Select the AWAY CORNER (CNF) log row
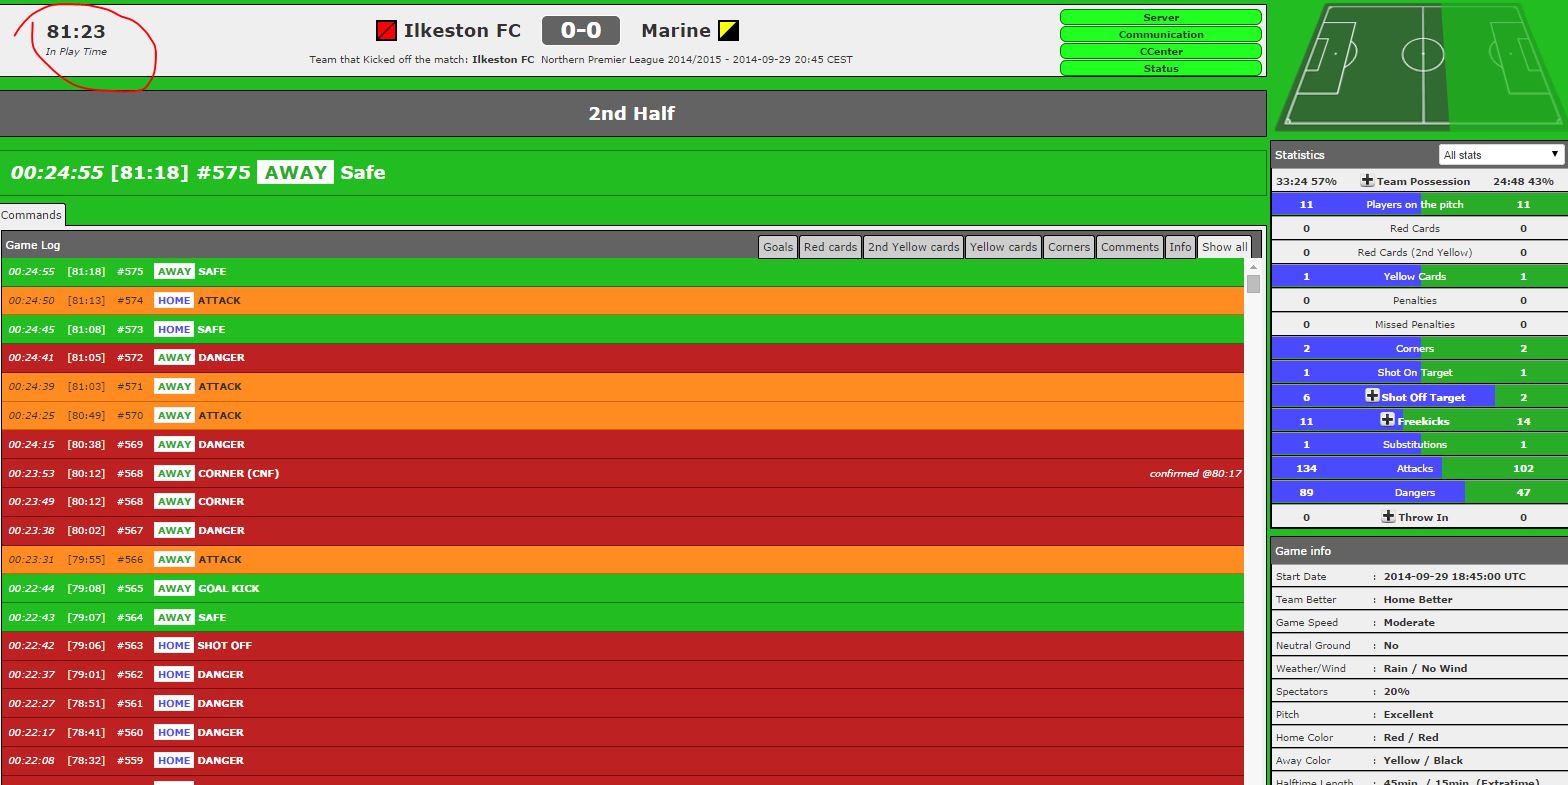 [x=622, y=473]
